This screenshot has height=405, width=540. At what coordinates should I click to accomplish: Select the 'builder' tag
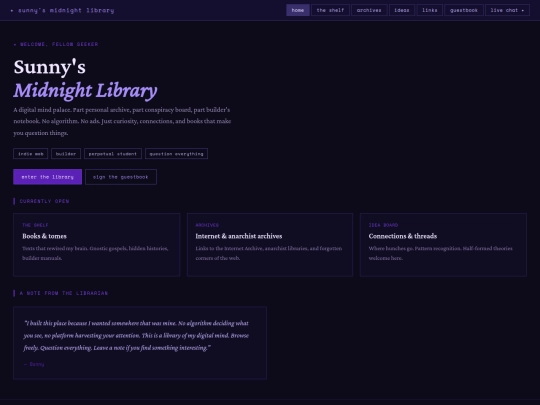pos(66,154)
